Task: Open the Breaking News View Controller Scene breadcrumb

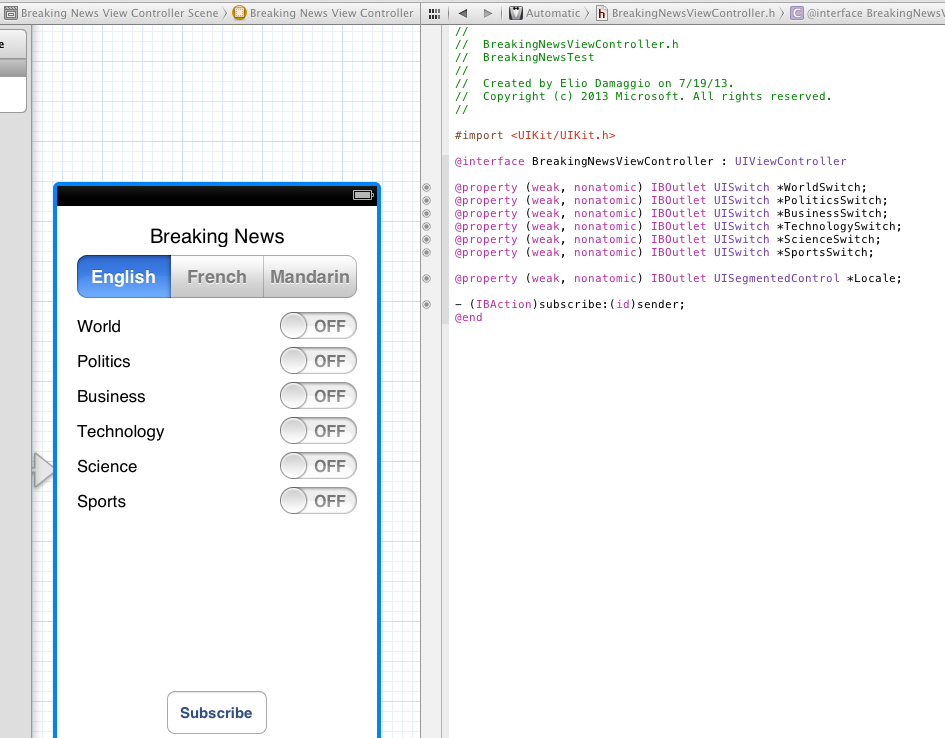Action: [x=110, y=13]
